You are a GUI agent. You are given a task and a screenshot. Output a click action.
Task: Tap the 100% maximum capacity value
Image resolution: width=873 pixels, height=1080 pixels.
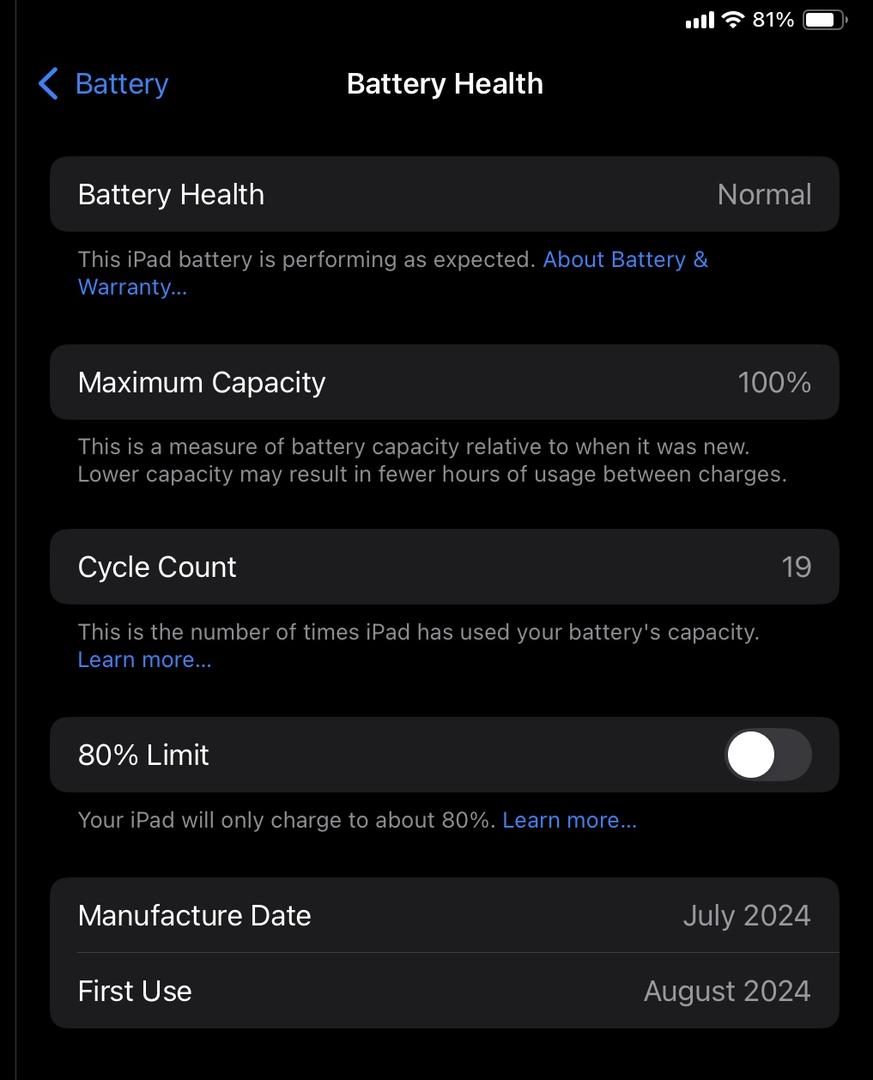(x=774, y=382)
